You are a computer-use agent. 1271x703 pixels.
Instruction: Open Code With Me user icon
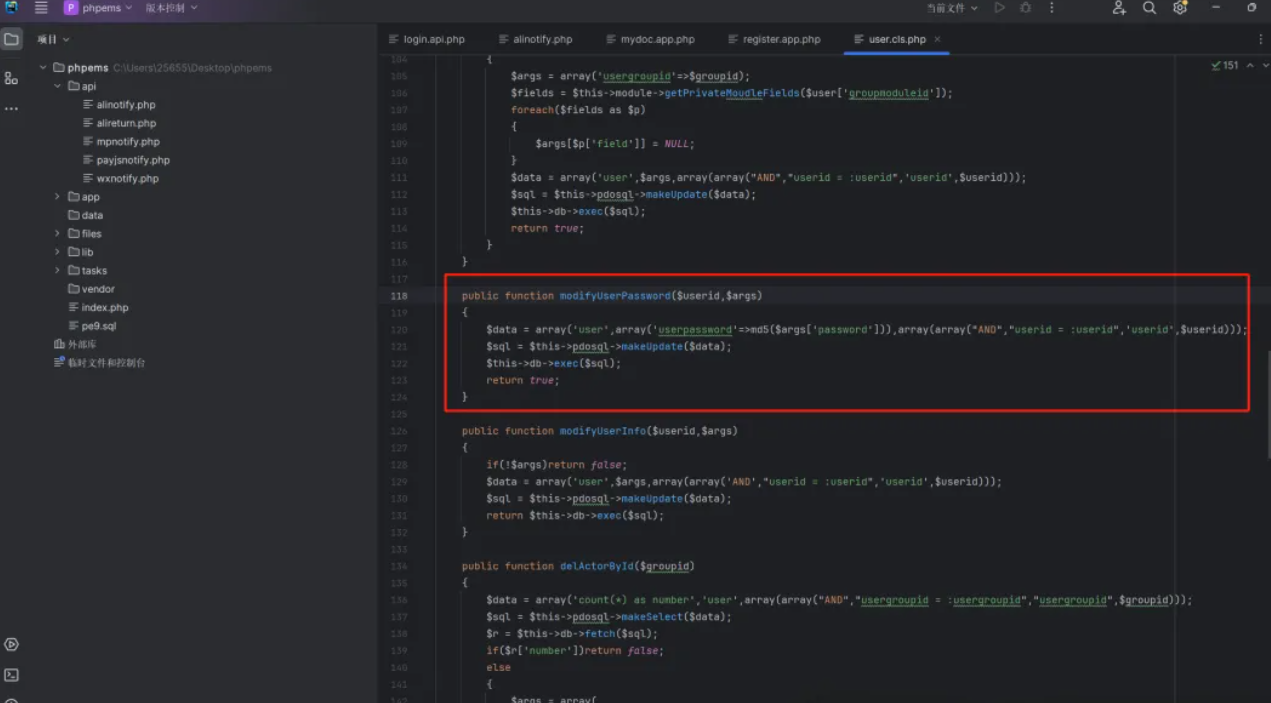(1119, 8)
